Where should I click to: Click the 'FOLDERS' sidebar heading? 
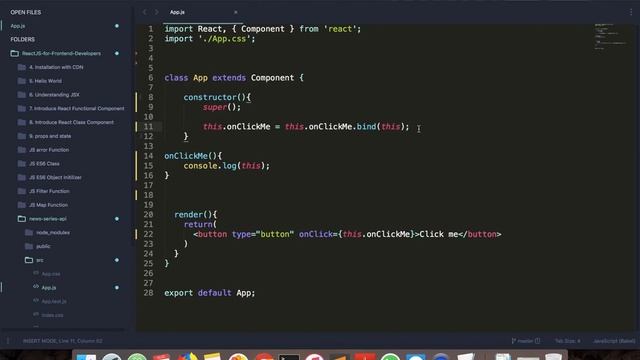[x=22, y=40]
